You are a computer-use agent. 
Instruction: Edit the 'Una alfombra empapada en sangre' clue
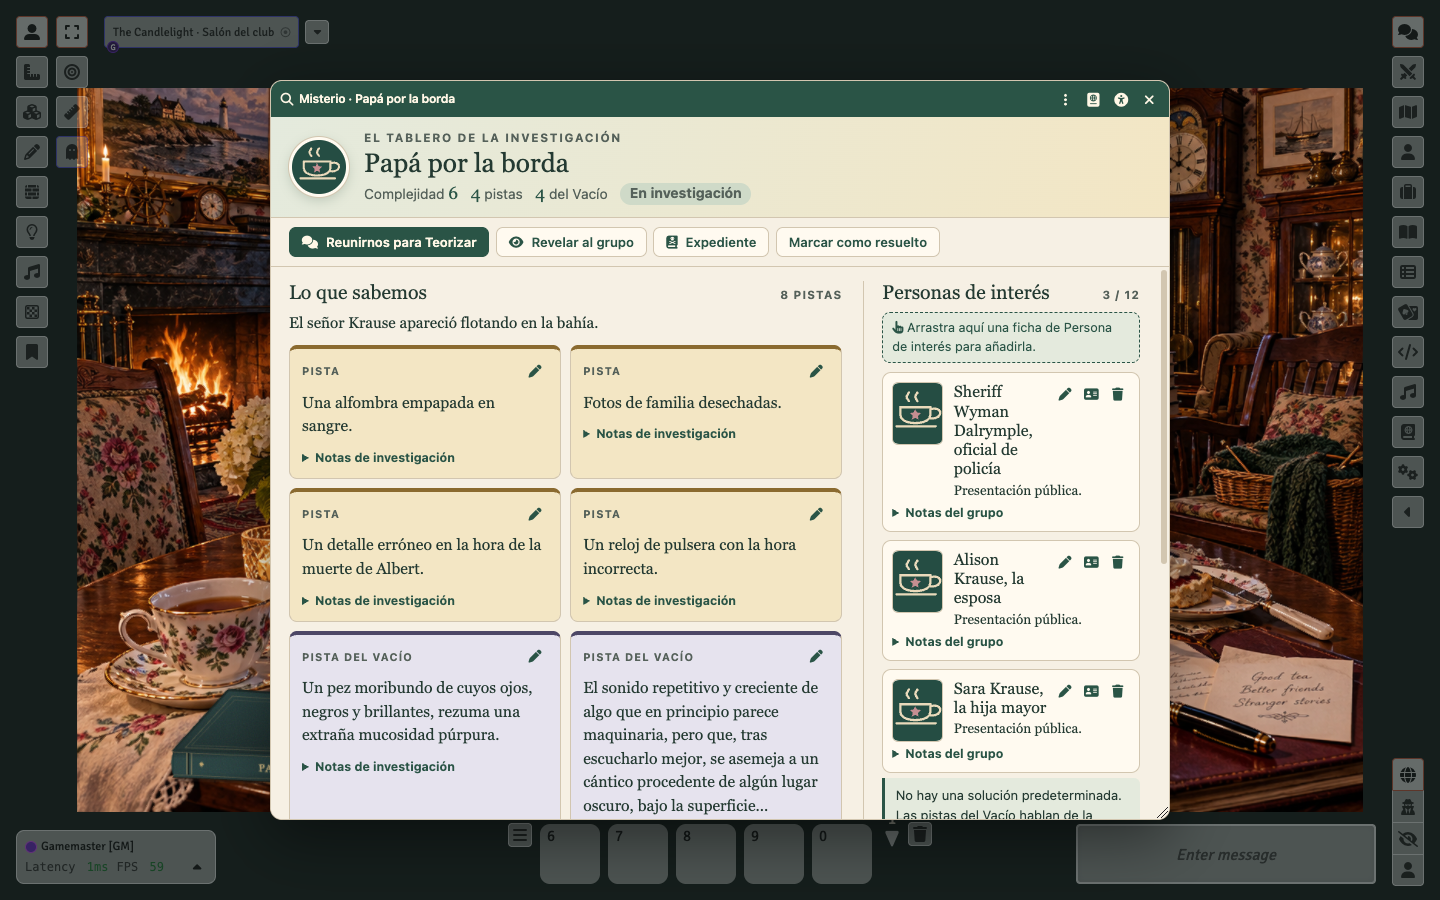[x=535, y=371]
